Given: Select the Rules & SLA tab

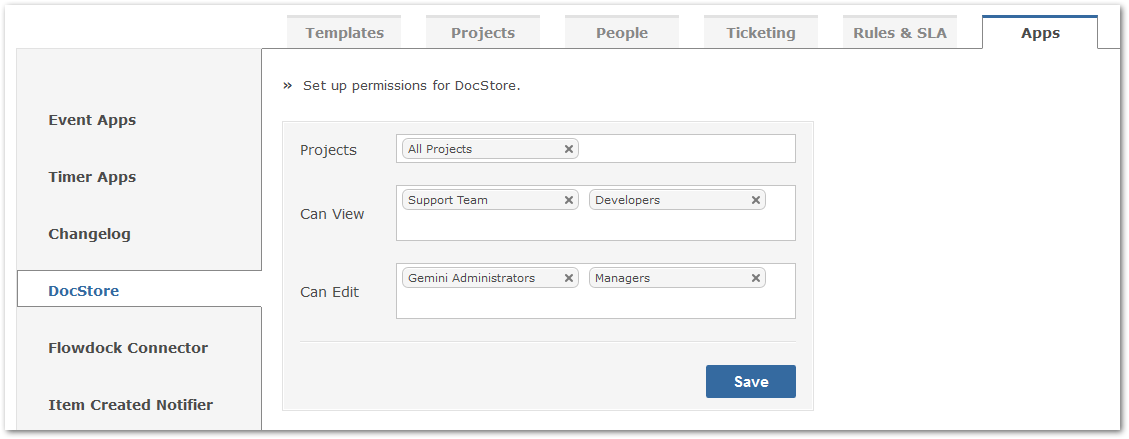Looking at the screenshot, I should [x=900, y=32].
